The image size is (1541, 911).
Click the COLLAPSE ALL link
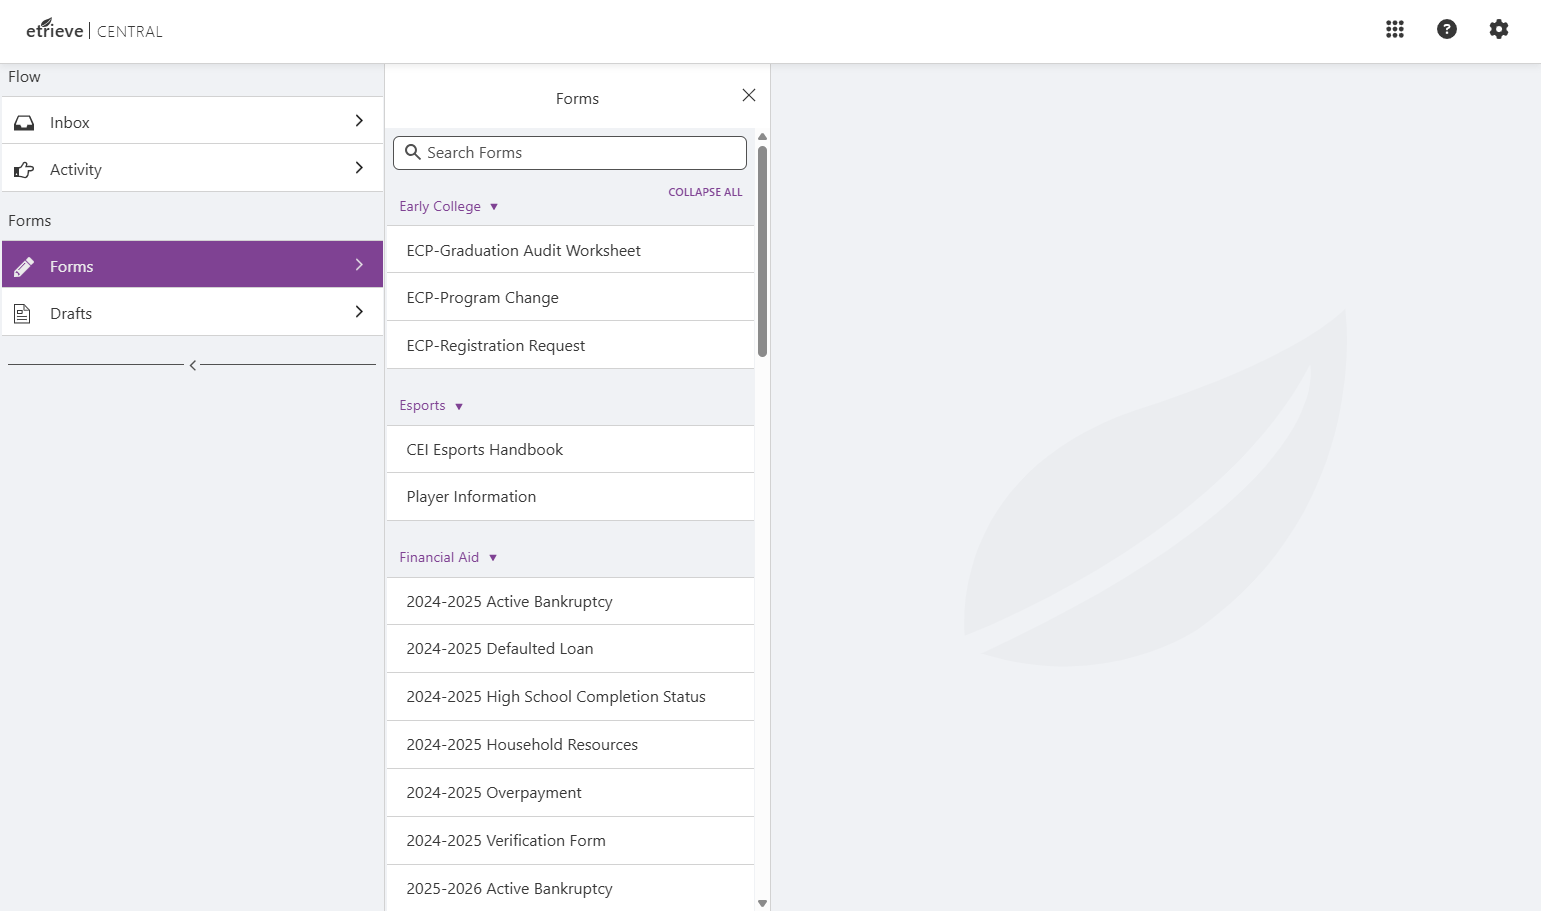[x=705, y=192]
